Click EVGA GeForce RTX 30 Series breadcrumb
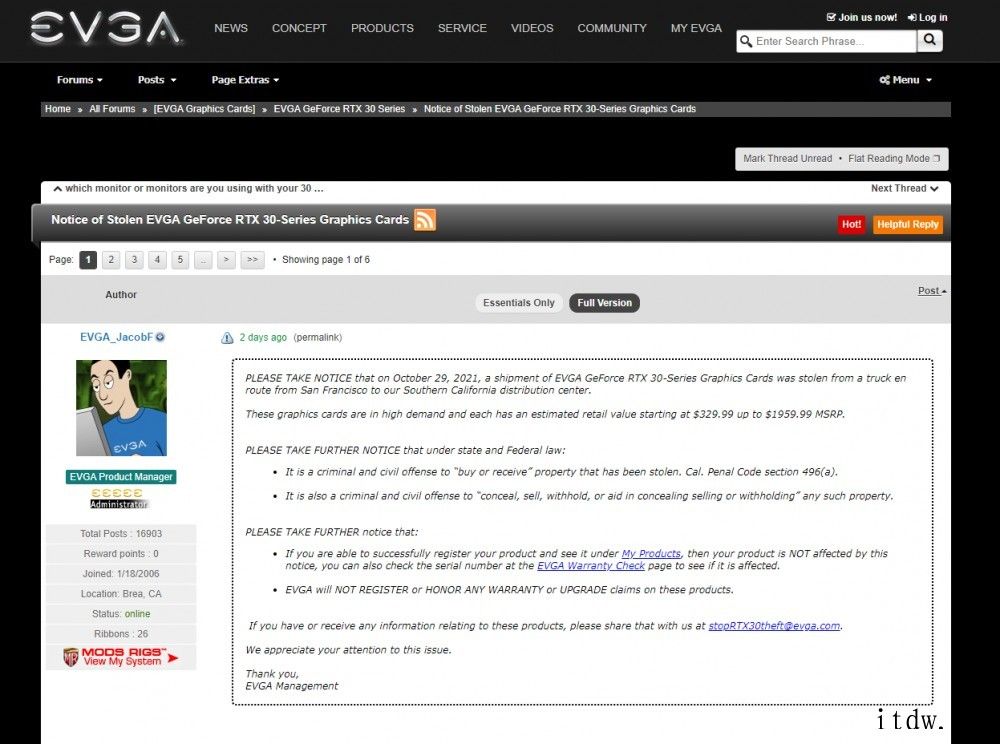Screen dimensions: 1000x744 (x=339, y=109)
